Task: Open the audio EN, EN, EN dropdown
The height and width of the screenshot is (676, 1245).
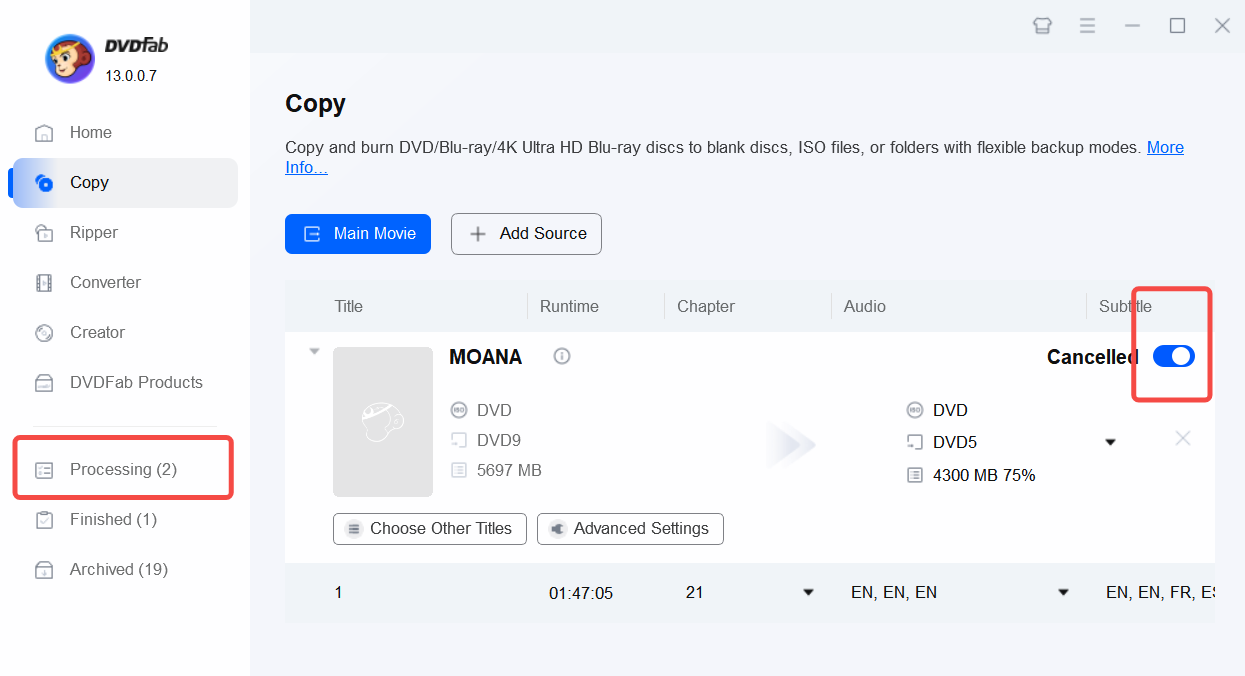Action: (x=1064, y=593)
